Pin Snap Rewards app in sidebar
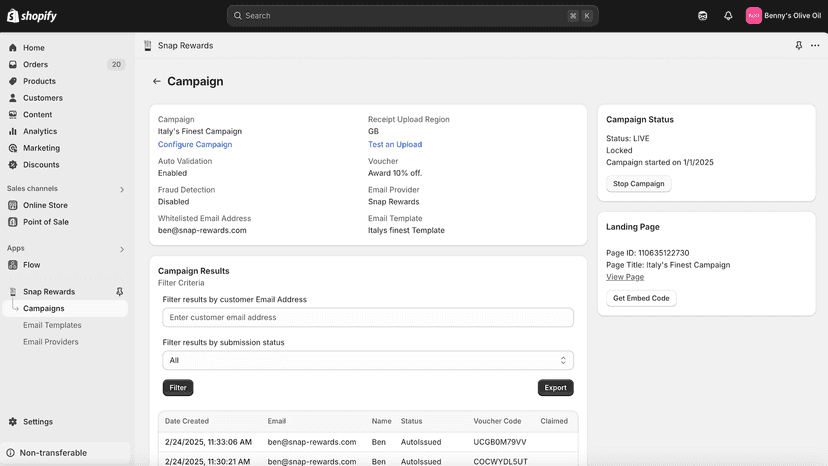This screenshot has width=828, height=466. [x=119, y=292]
